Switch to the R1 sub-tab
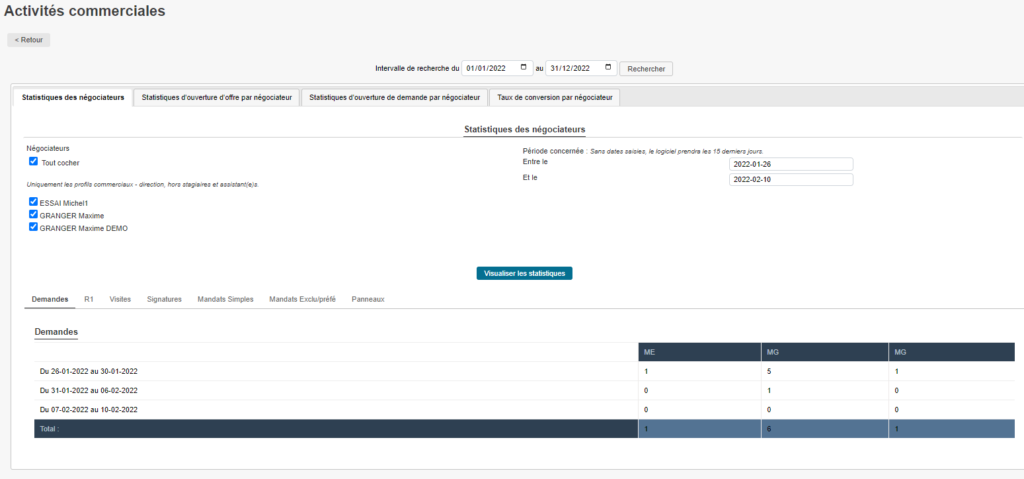Screen dimensions: 1024x479 89,299
